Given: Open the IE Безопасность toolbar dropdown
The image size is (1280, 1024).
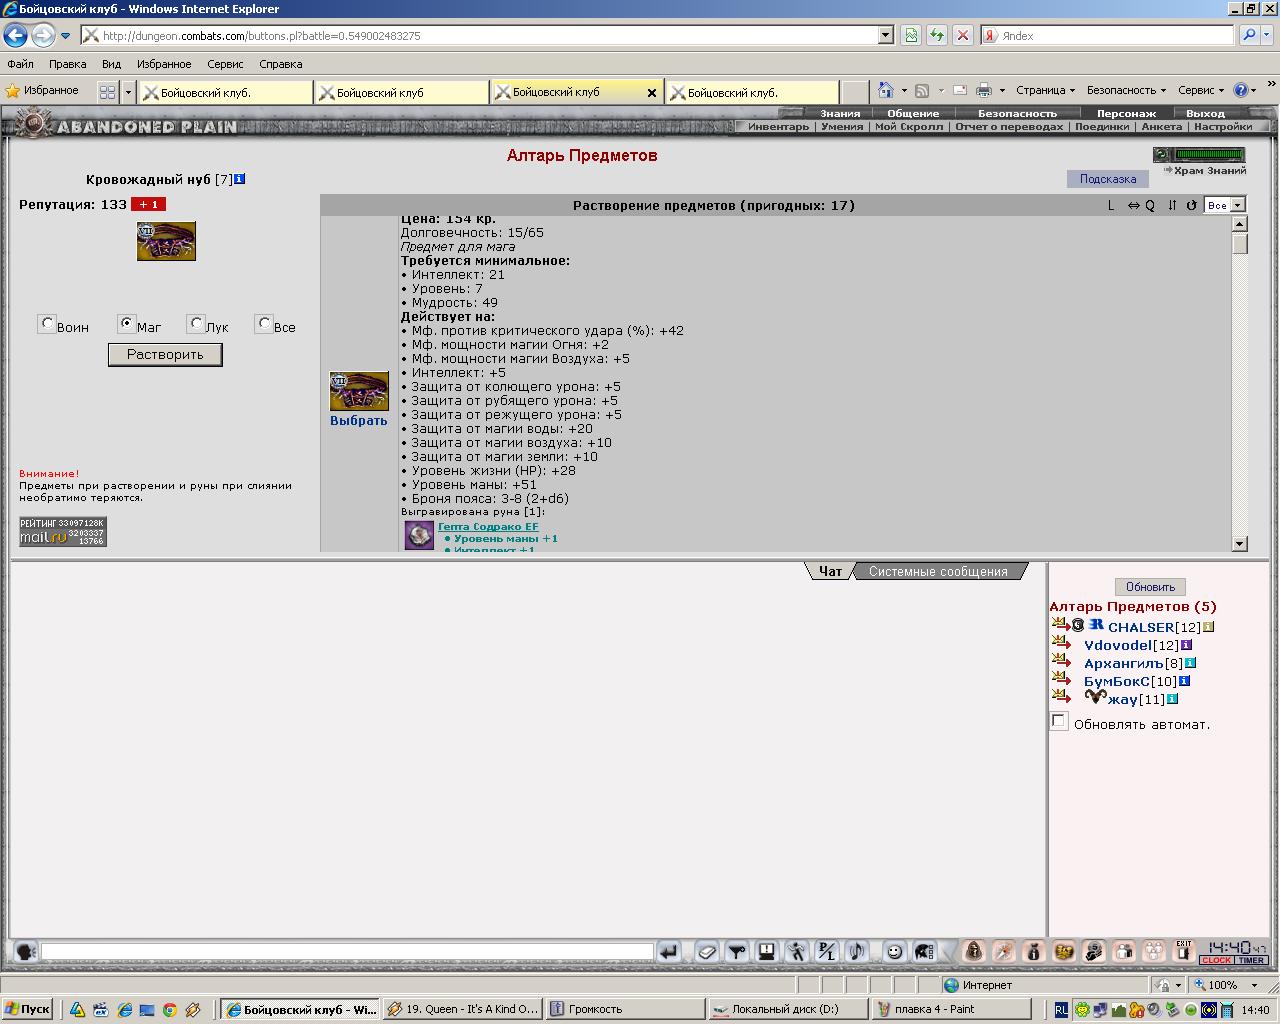Looking at the screenshot, I should point(1126,90).
